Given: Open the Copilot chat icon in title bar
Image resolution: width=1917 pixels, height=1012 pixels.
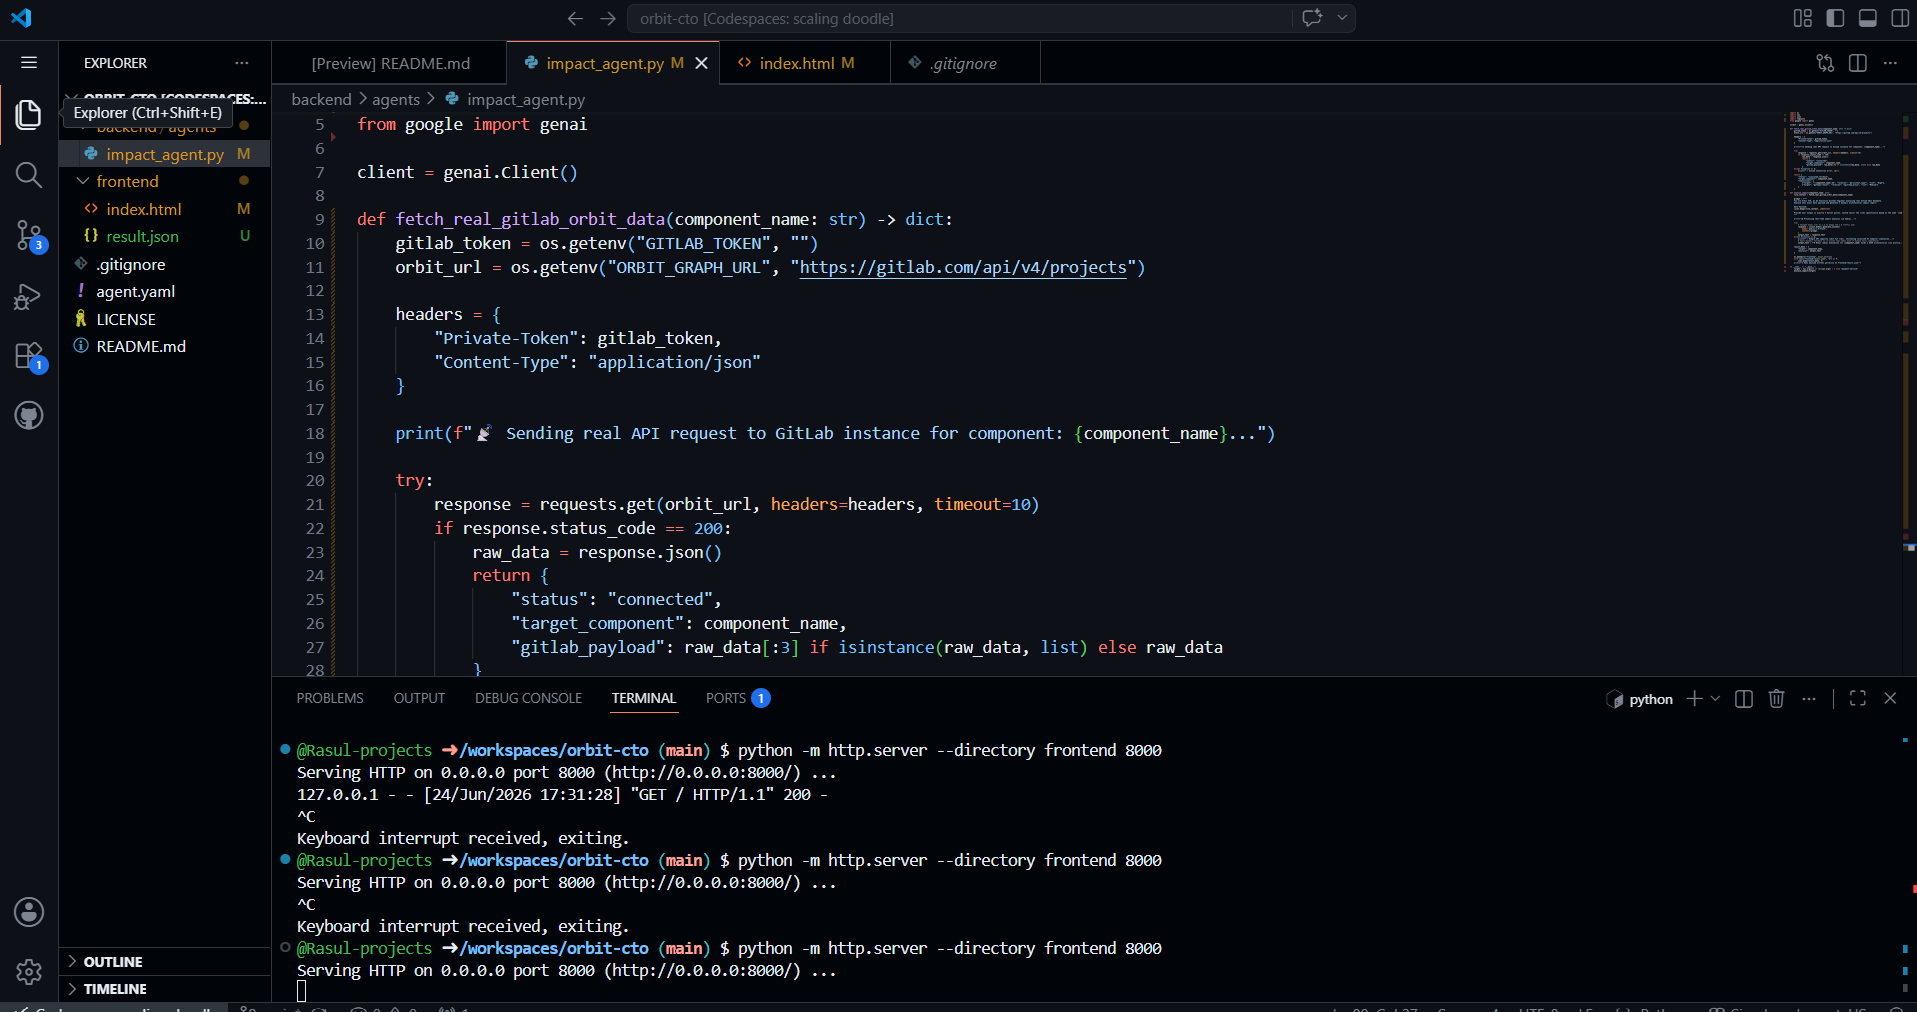Looking at the screenshot, I should coord(1312,18).
